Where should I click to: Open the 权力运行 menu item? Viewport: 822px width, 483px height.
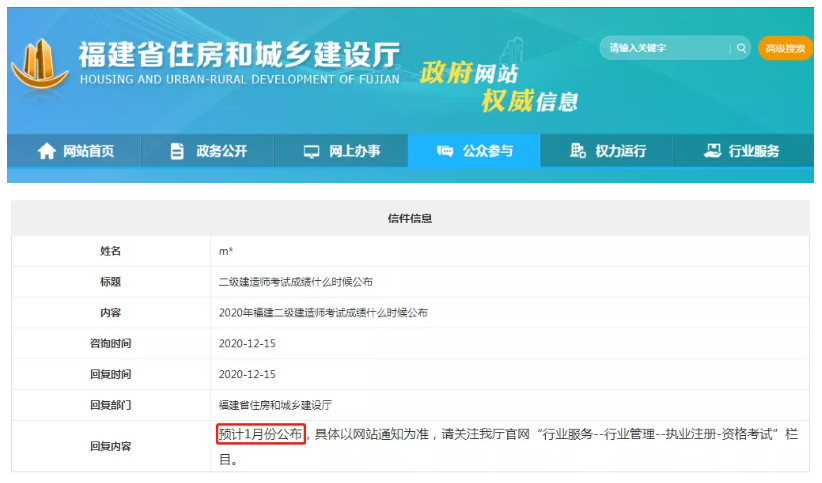607,151
